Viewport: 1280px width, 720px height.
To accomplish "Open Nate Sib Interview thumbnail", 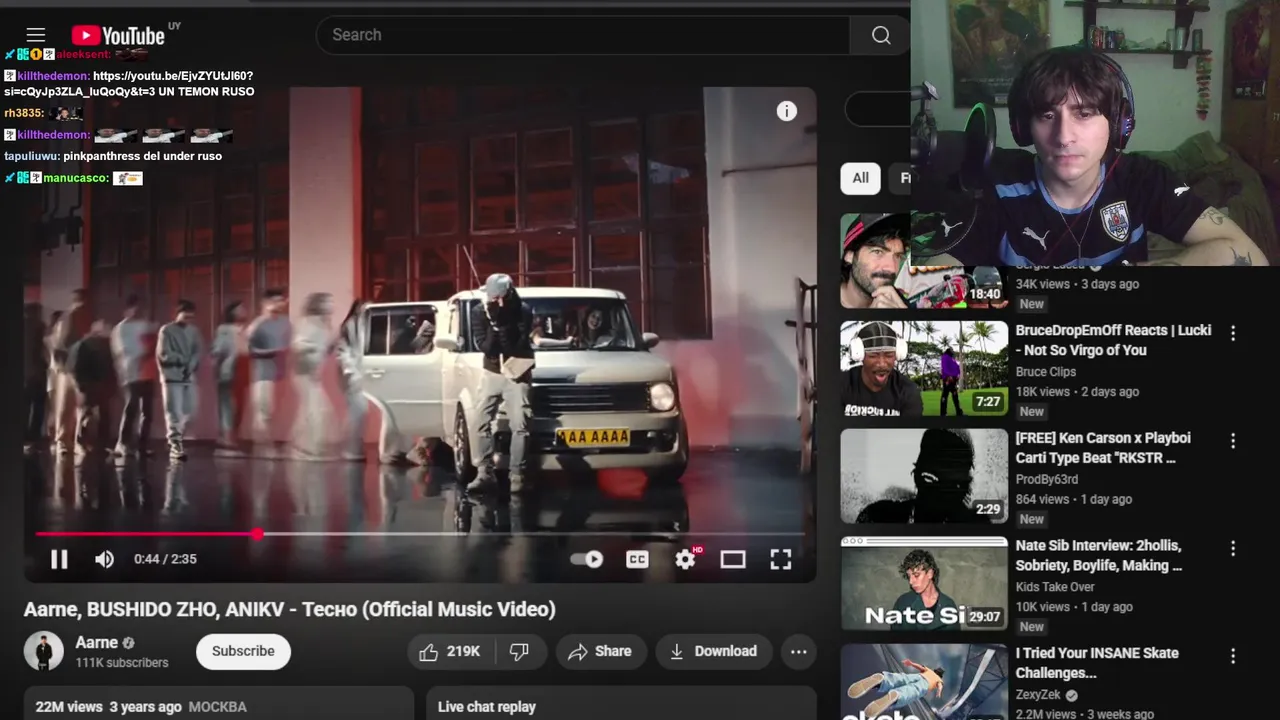I will point(924,584).
